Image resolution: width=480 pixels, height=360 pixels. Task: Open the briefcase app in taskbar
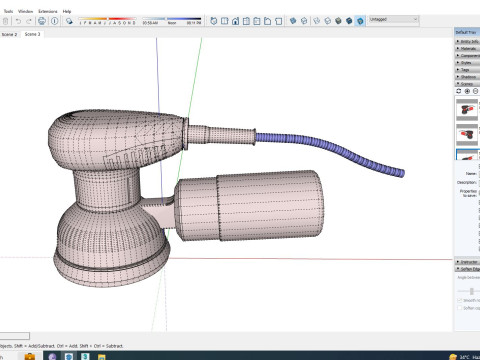point(30,356)
